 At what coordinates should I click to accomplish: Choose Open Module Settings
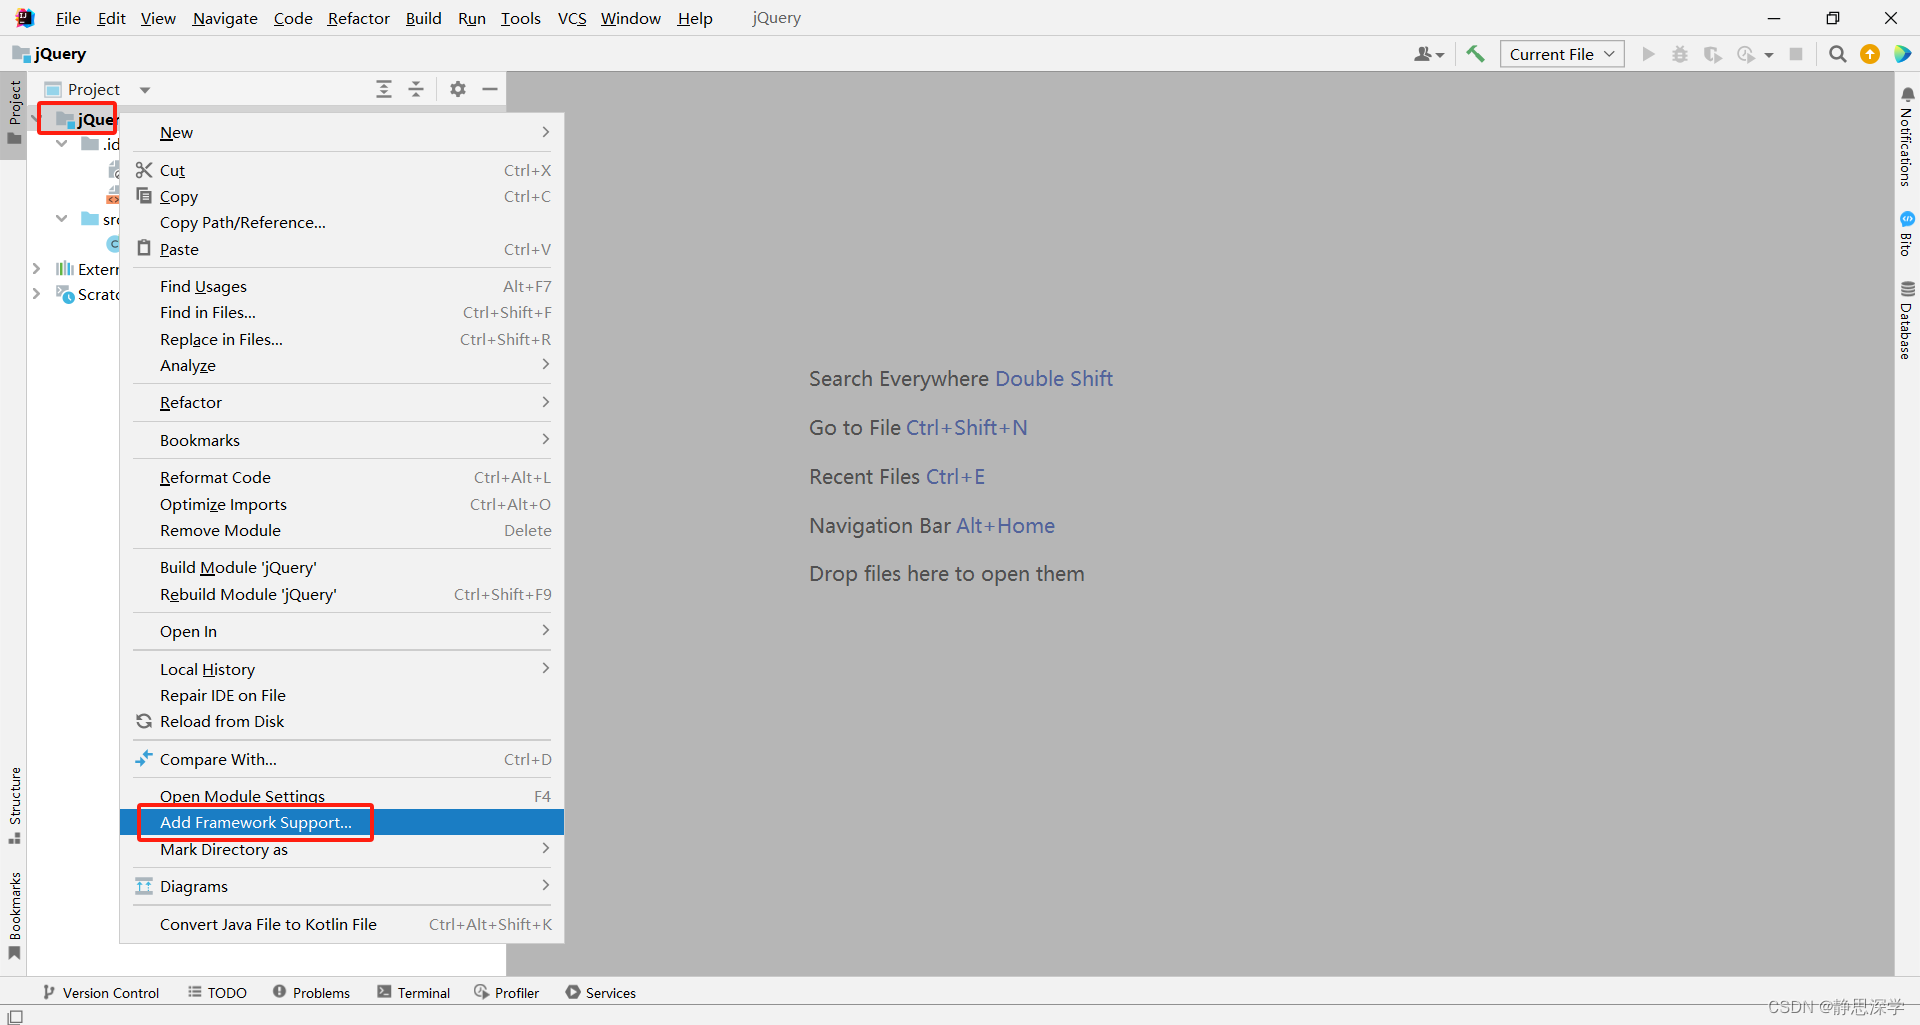pos(343,796)
